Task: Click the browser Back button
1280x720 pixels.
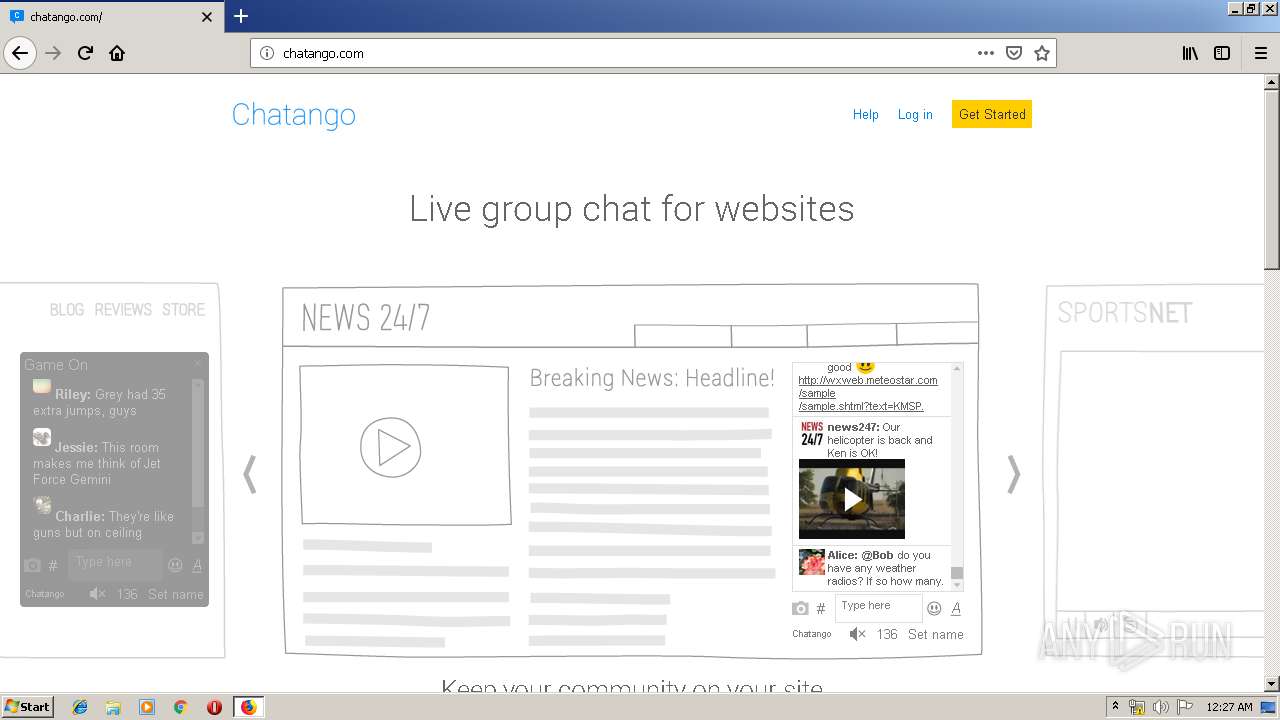Action: pos(20,53)
